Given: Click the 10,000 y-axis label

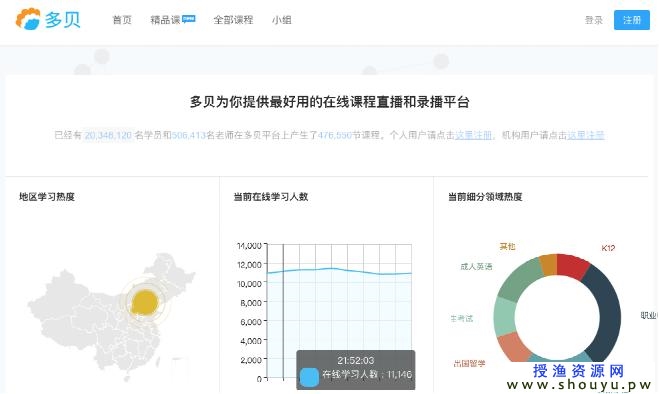Looking at the screenshot, I should point(249,284).
